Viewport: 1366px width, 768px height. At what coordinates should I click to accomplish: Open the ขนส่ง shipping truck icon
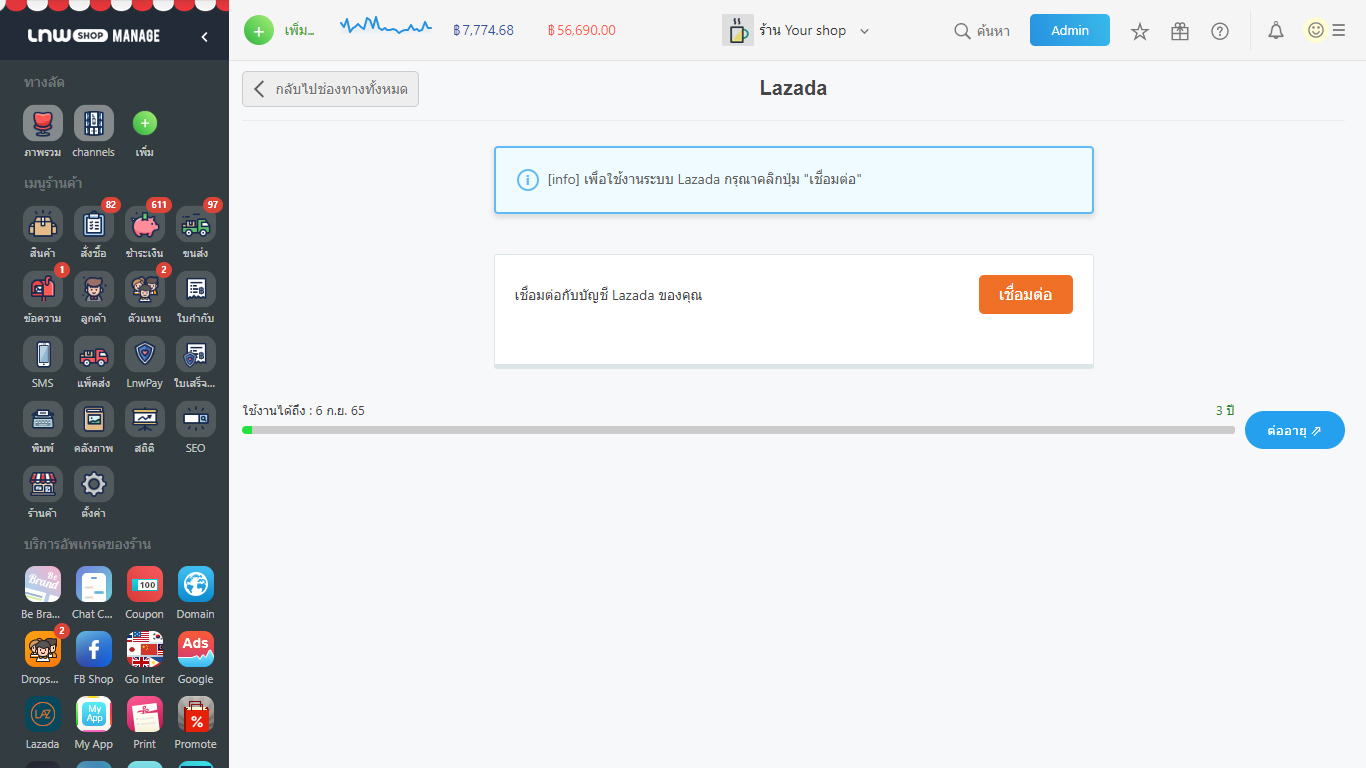(x=196, y=224)
